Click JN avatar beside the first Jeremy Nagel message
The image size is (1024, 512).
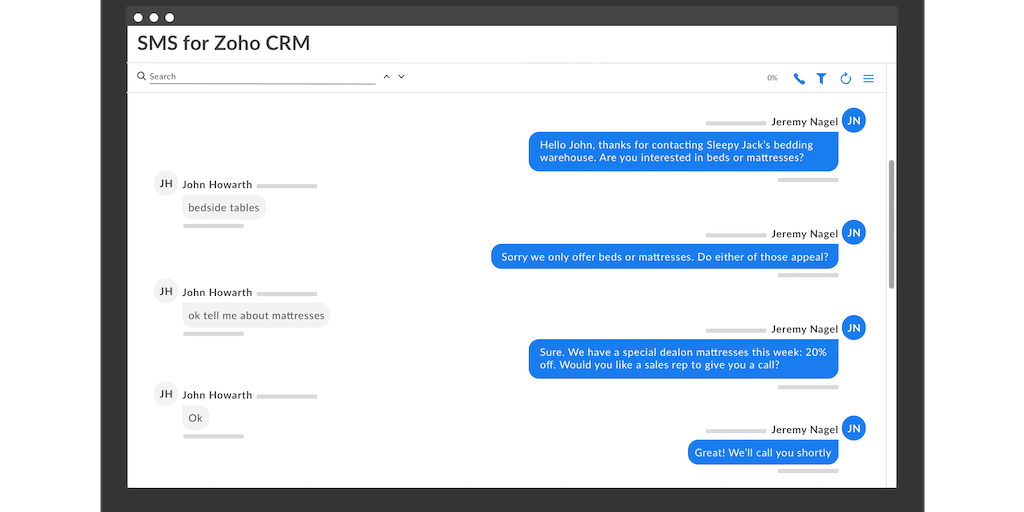tap(853, 121)
